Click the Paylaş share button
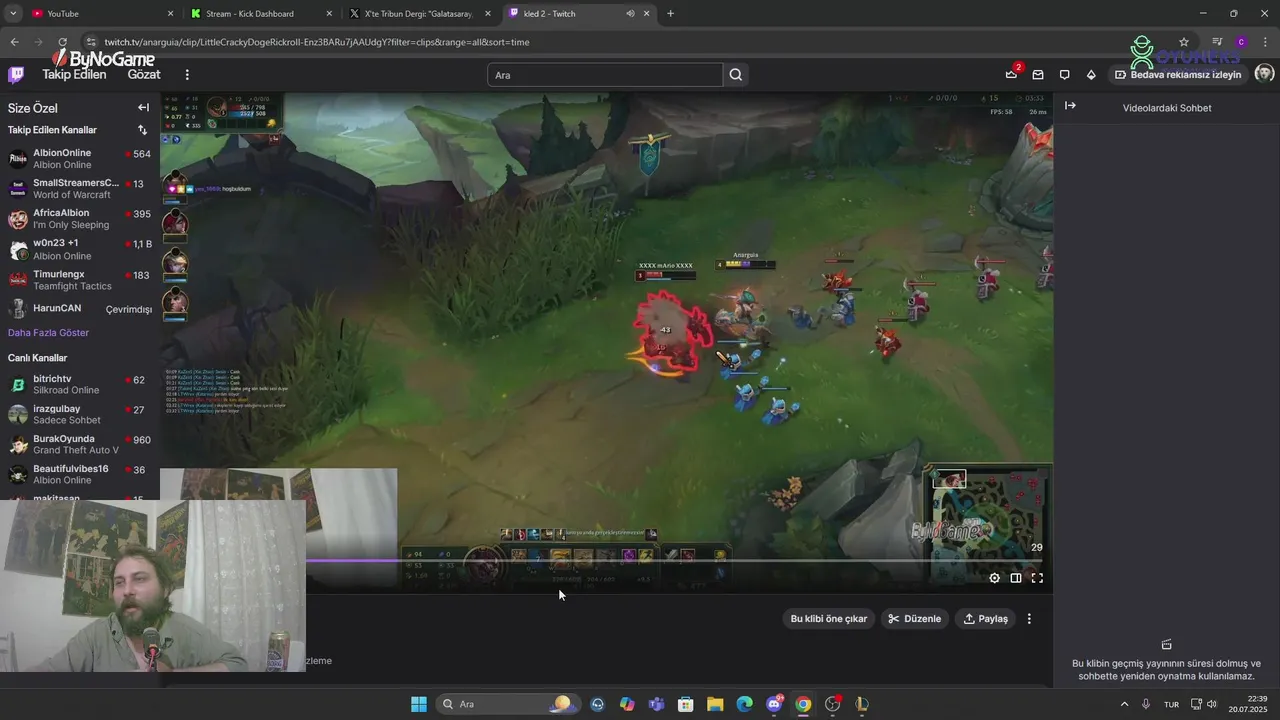 tap(986, 619)
